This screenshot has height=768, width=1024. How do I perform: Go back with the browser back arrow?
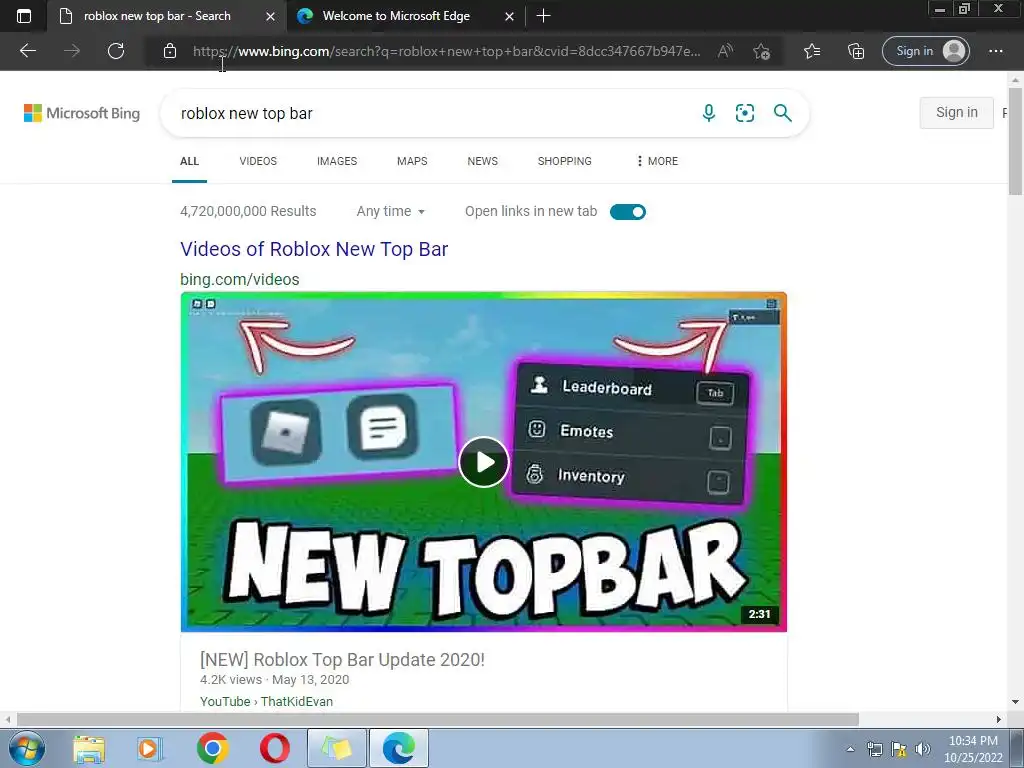click(27, 51)
